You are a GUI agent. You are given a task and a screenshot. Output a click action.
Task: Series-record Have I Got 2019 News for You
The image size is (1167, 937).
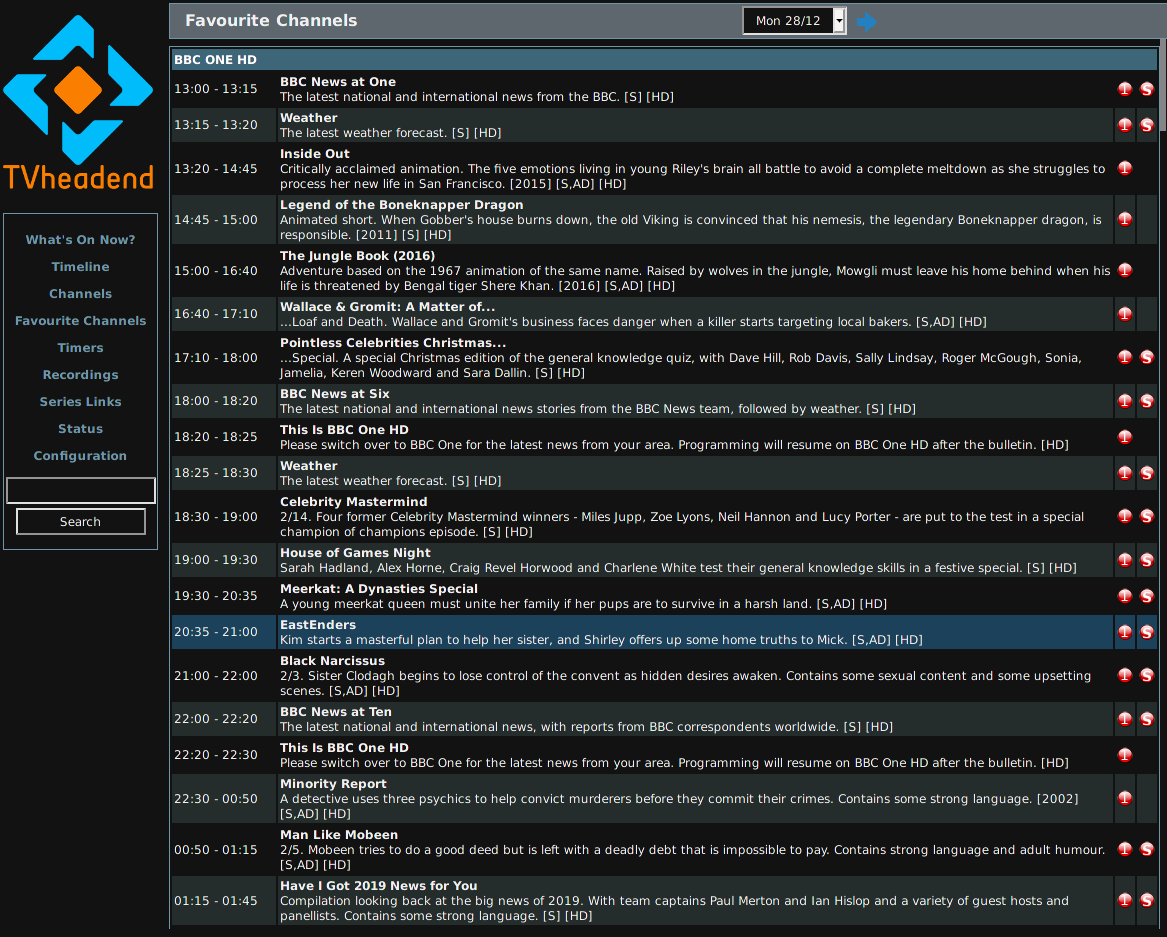[x=1147, y=901]
